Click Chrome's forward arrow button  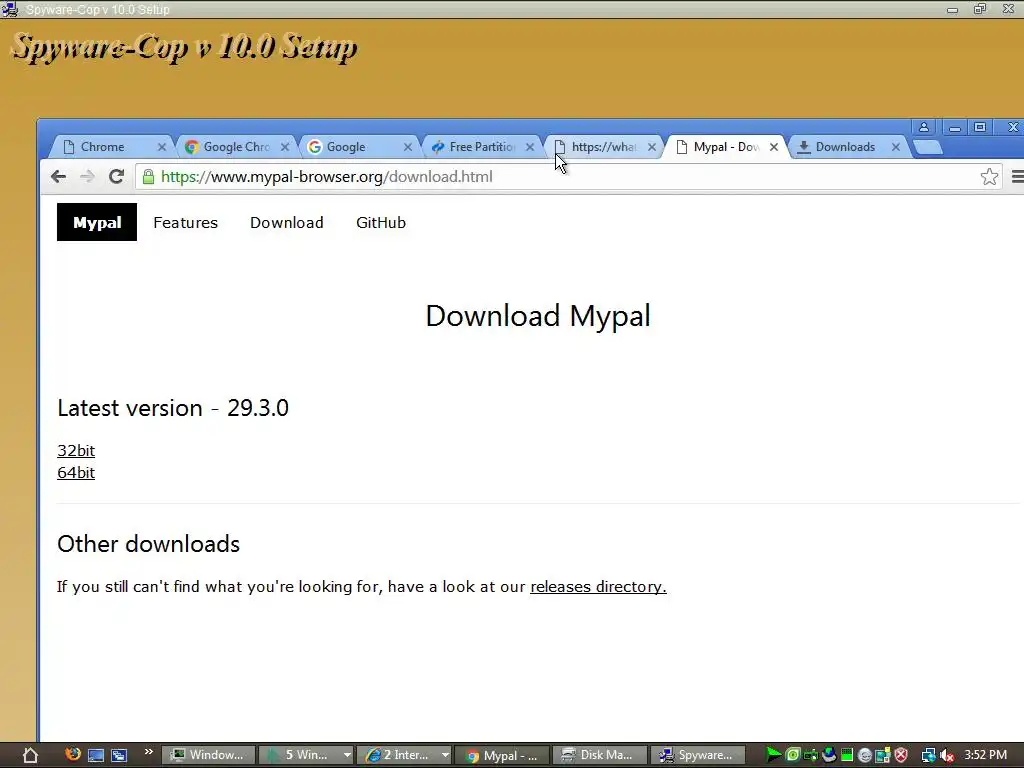point(87,176)
